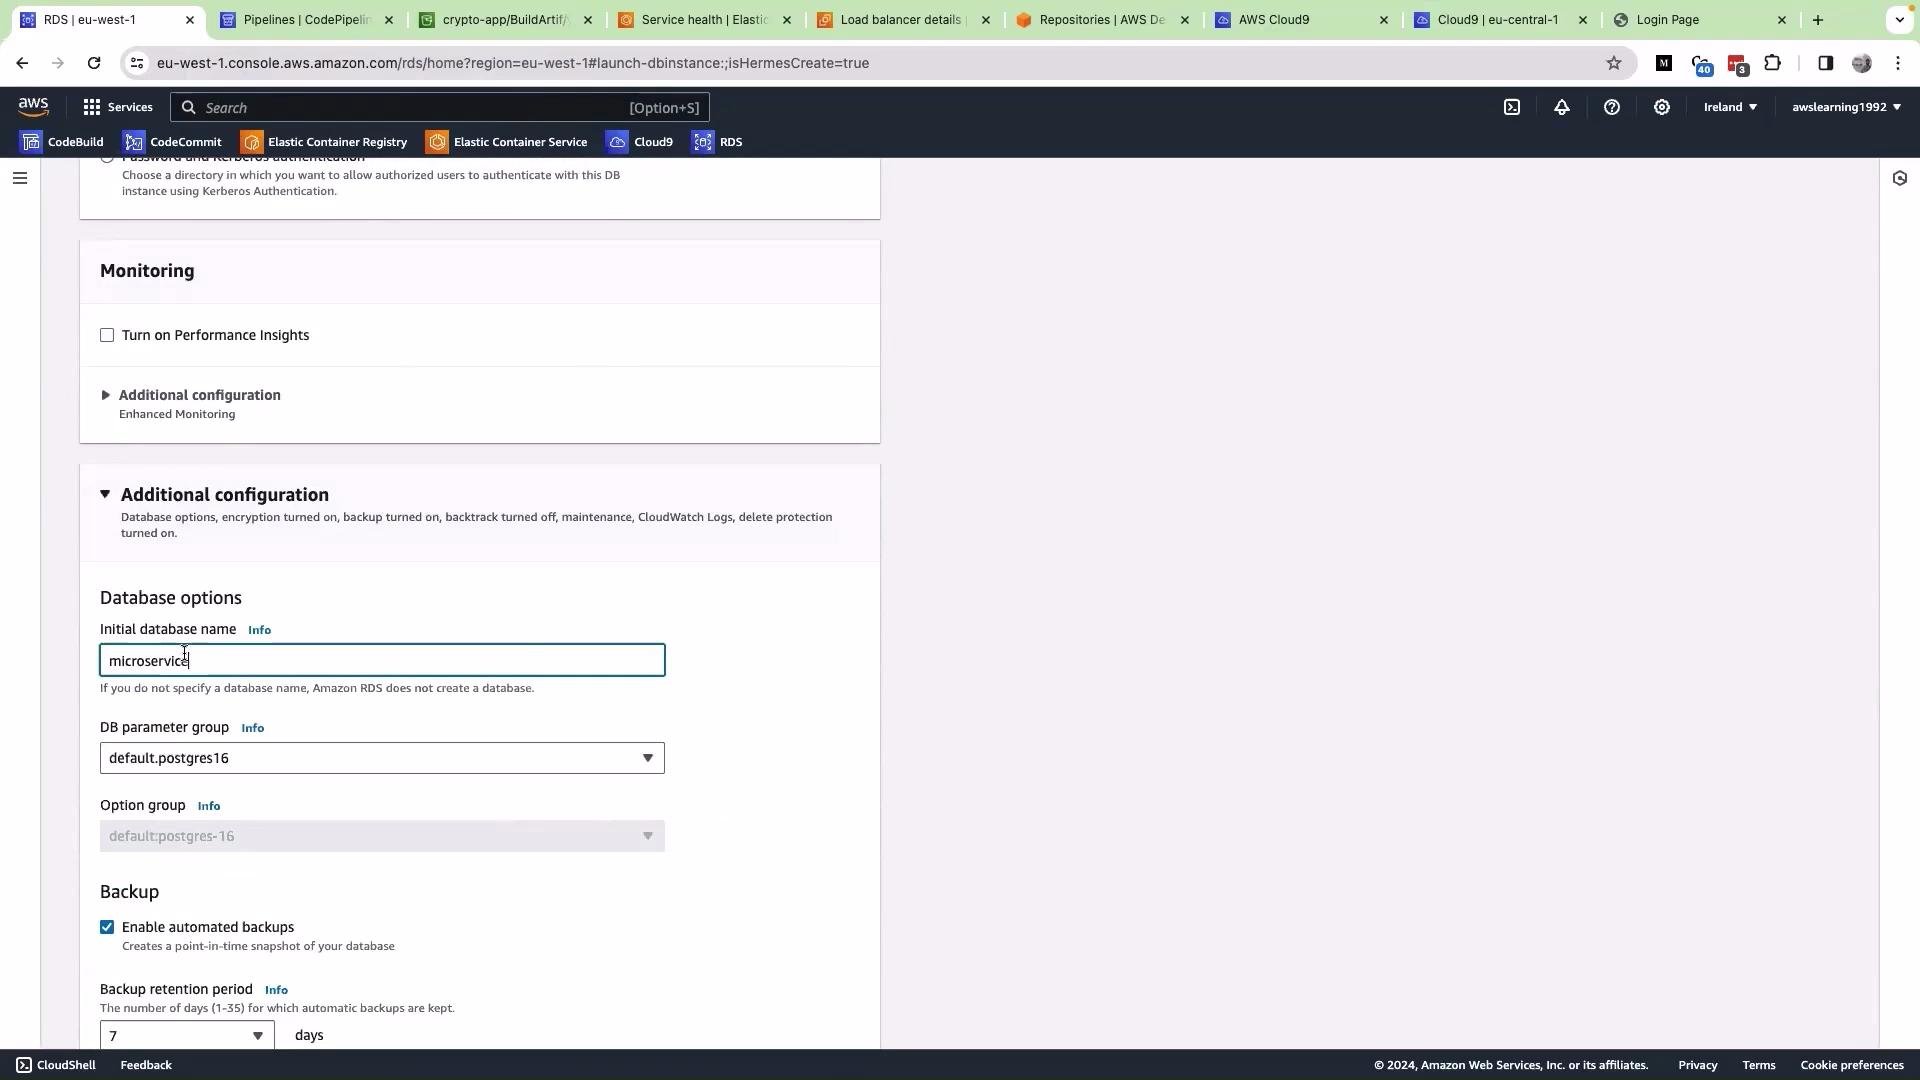This screenshot has width=1920, height=1080.
Task: Switch to crypto-app BuildArtif tab
Action: (x=505, y=20)
